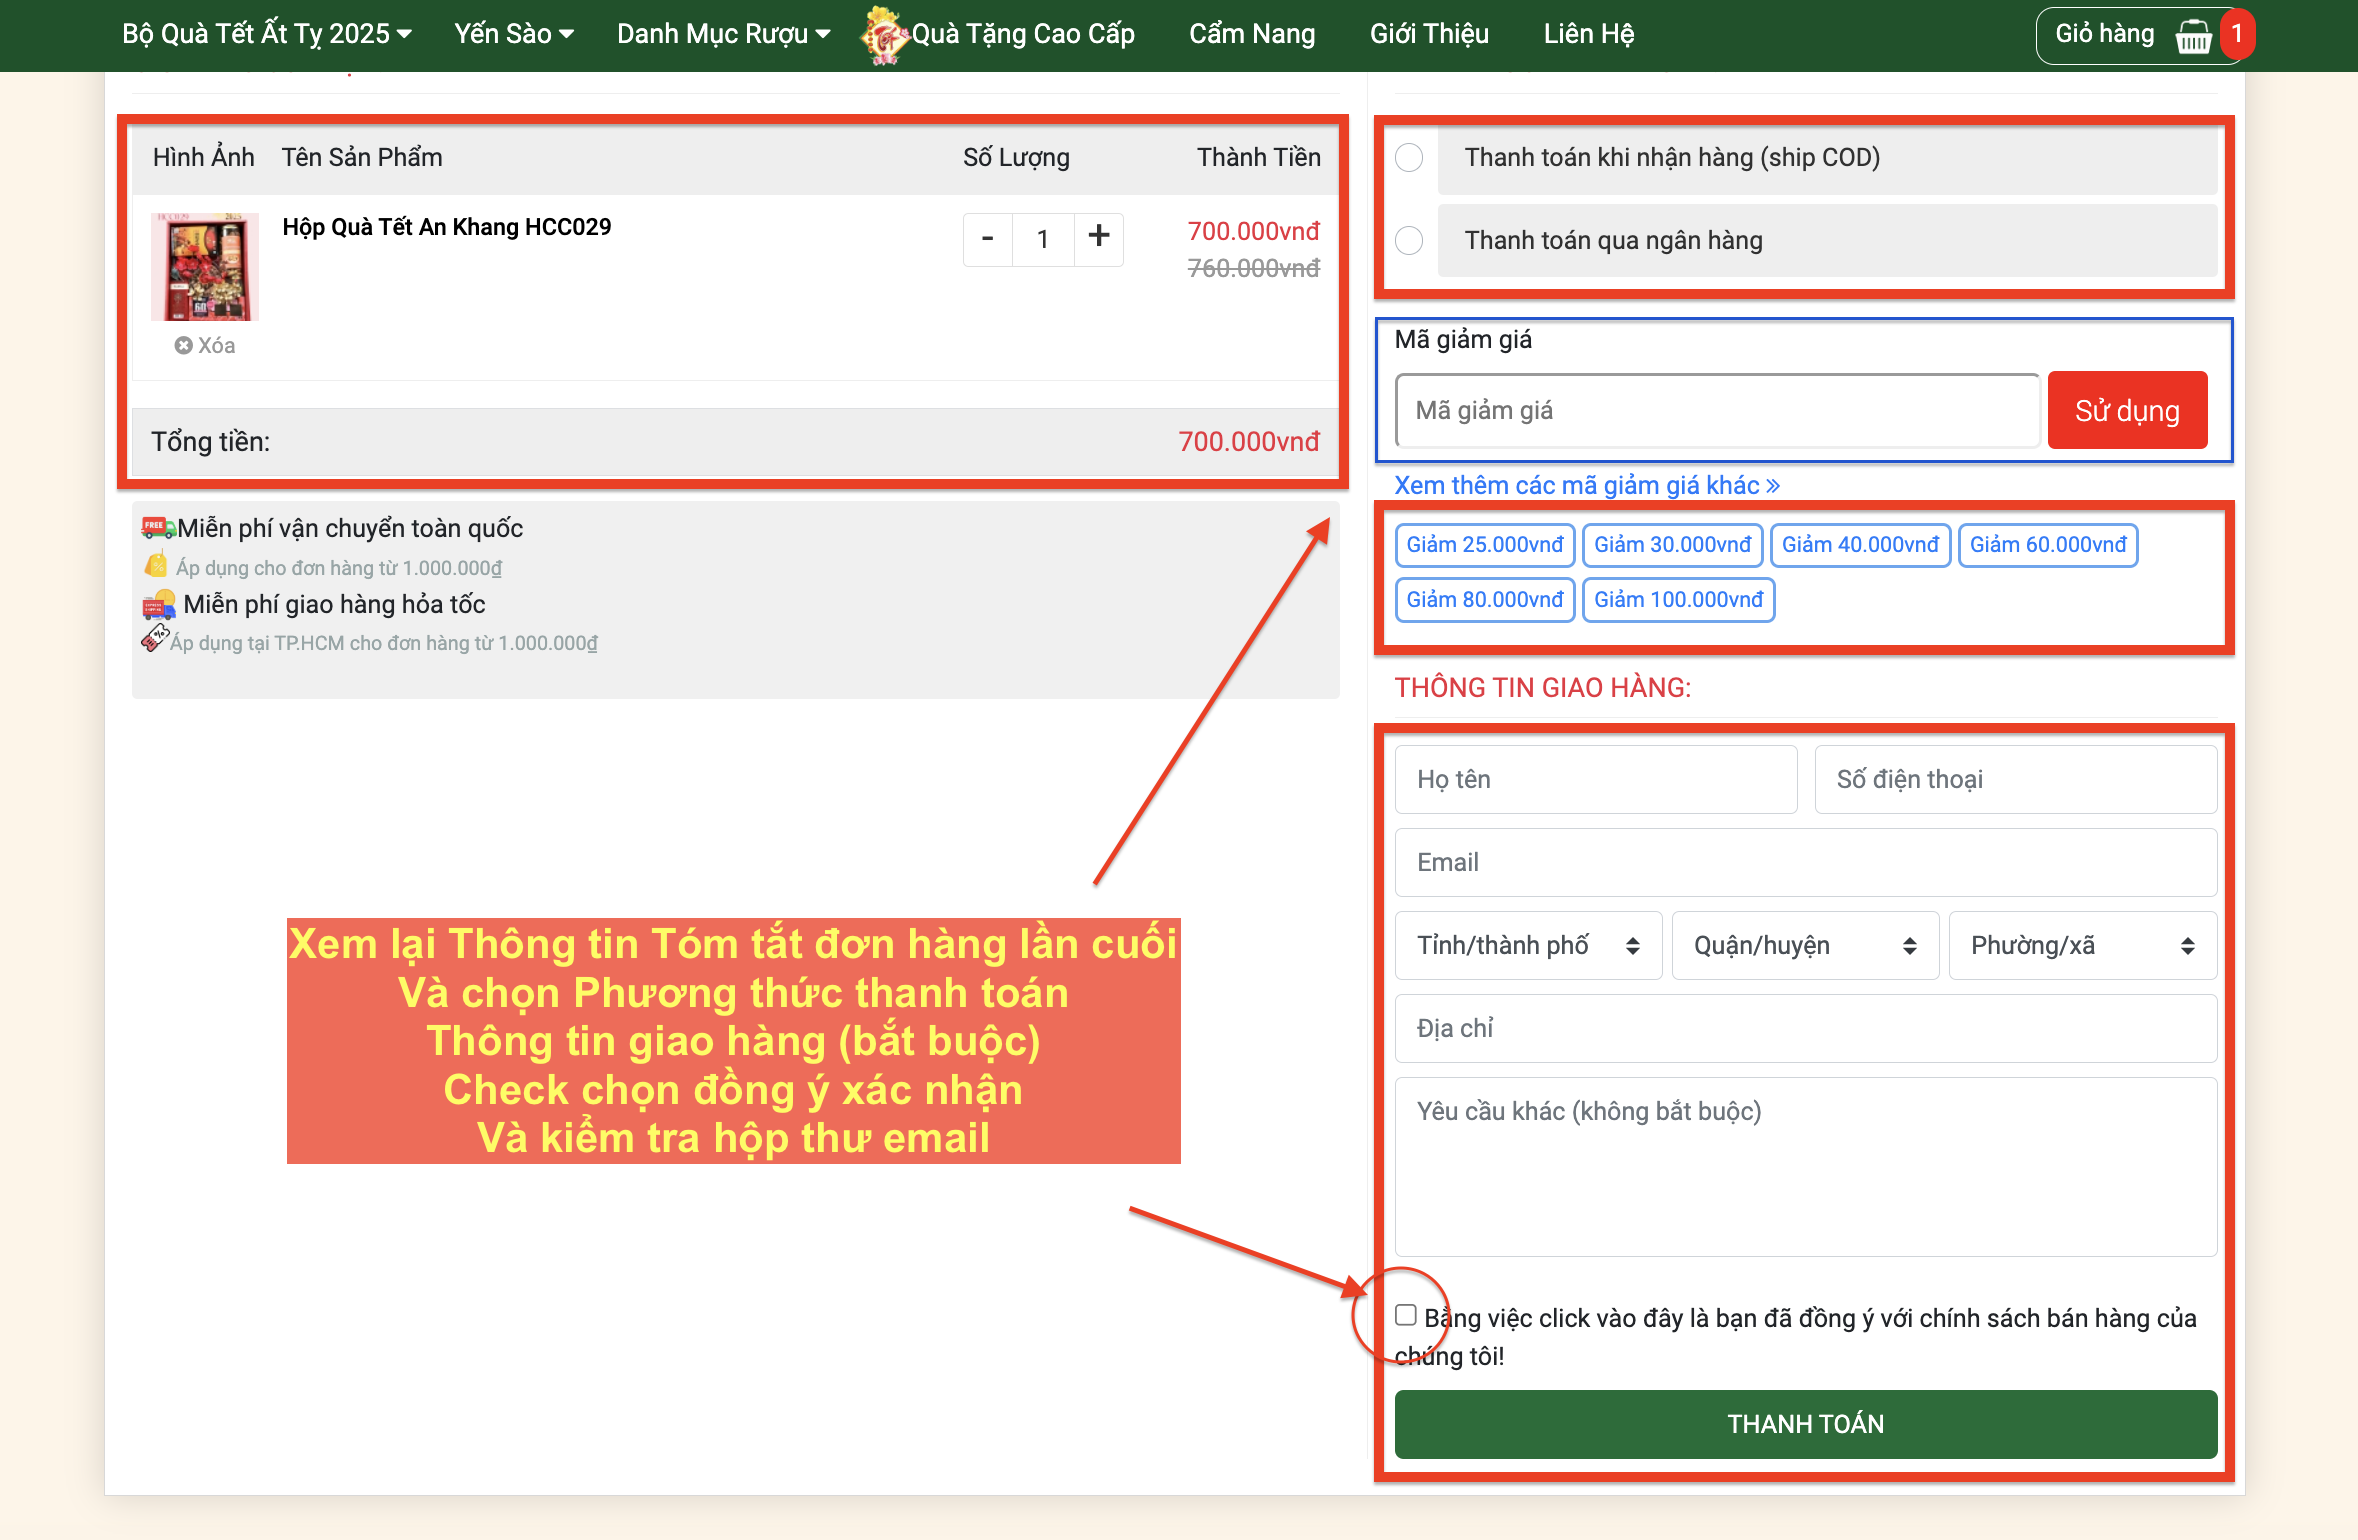
Task: Select ship COD payment radio button
Action: tap(1409, 157)
